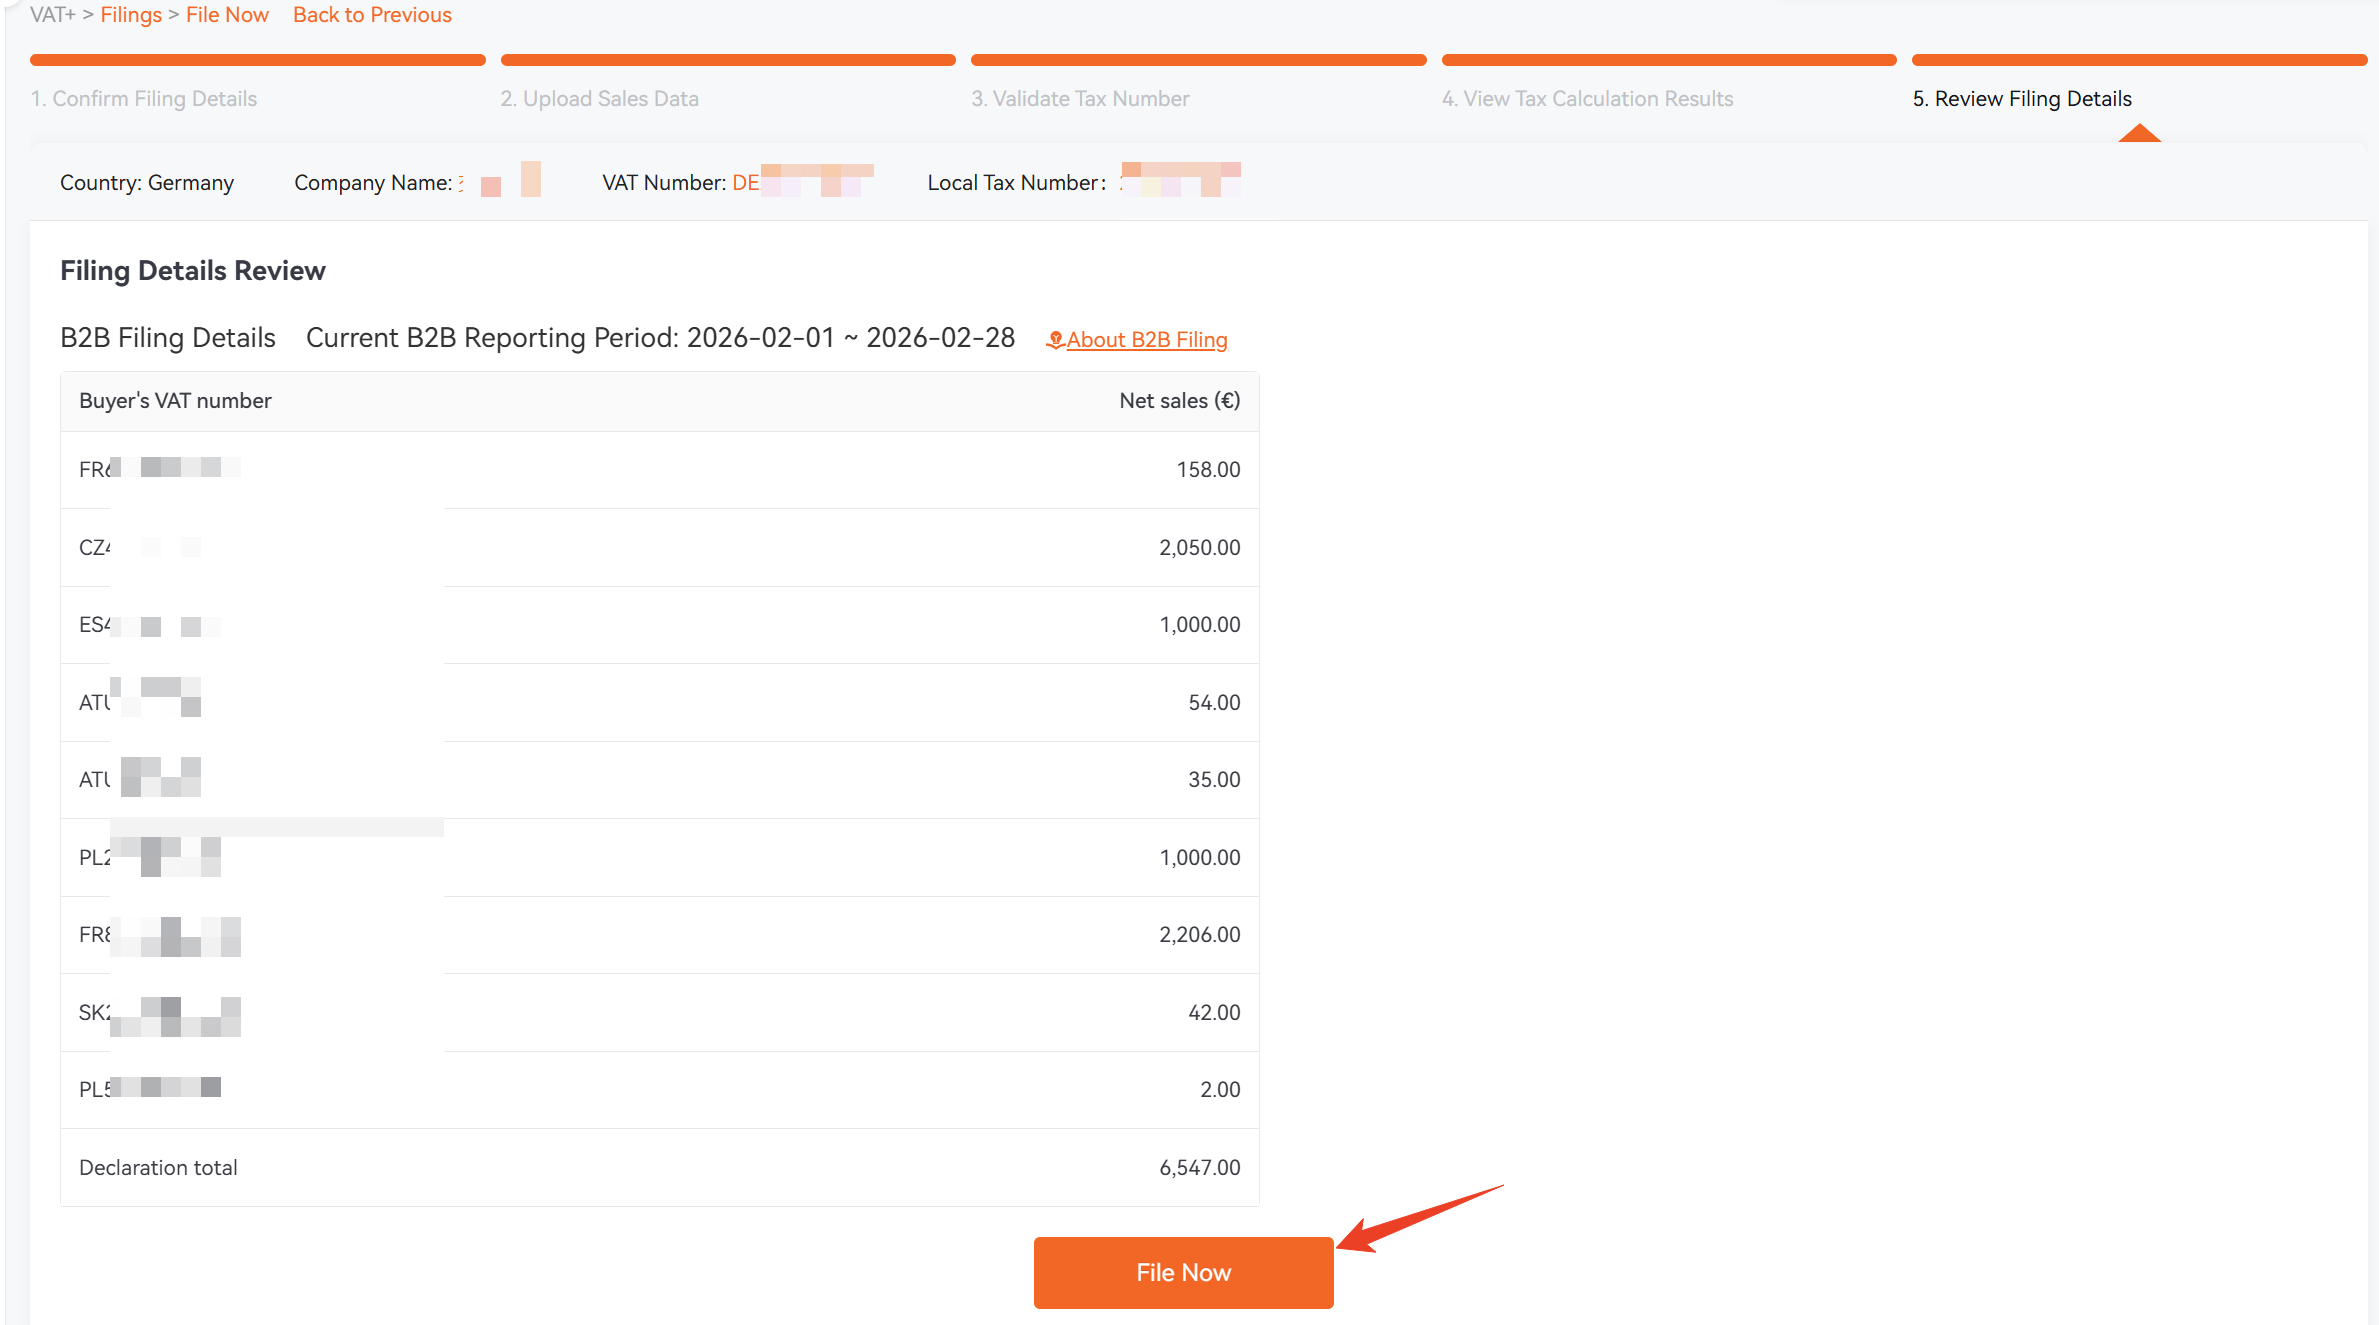Select the SK buyer row with 42.00
2379x1325 pixels.
click(x=660, y=1012)
